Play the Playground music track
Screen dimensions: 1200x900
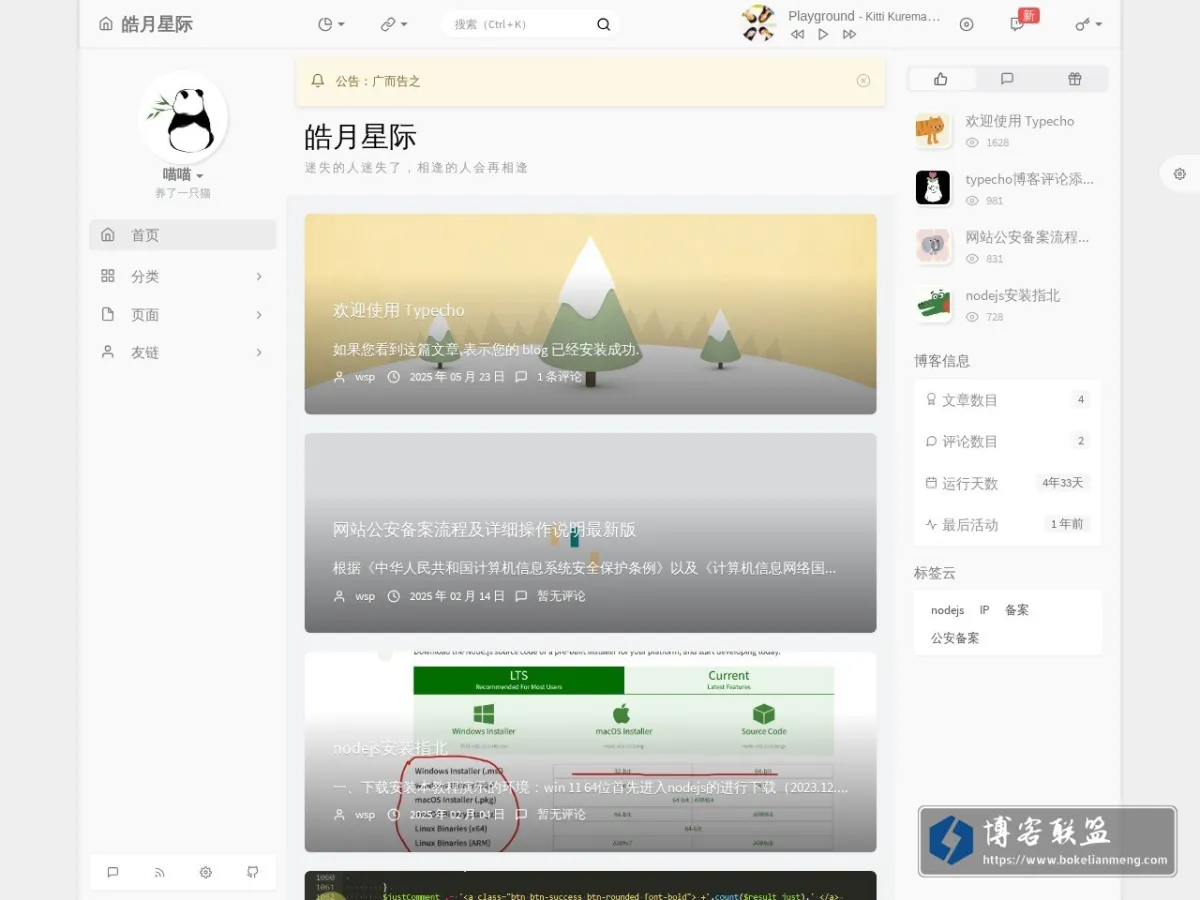coord(823,34)
